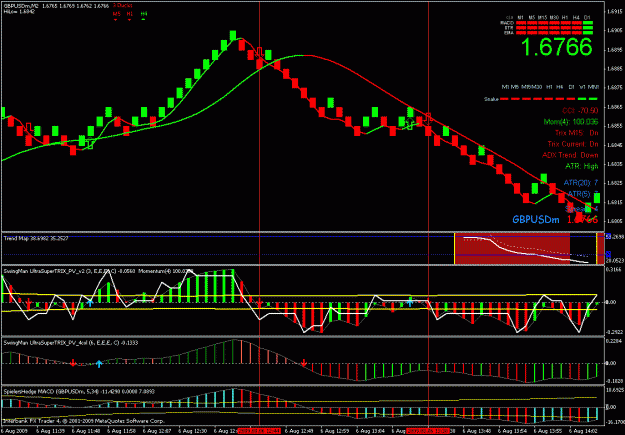Image resolution: width=625 pixels, height=435 pixels.
Task: Click the red M1 MACD signal cell
Action: click(521, 23)
